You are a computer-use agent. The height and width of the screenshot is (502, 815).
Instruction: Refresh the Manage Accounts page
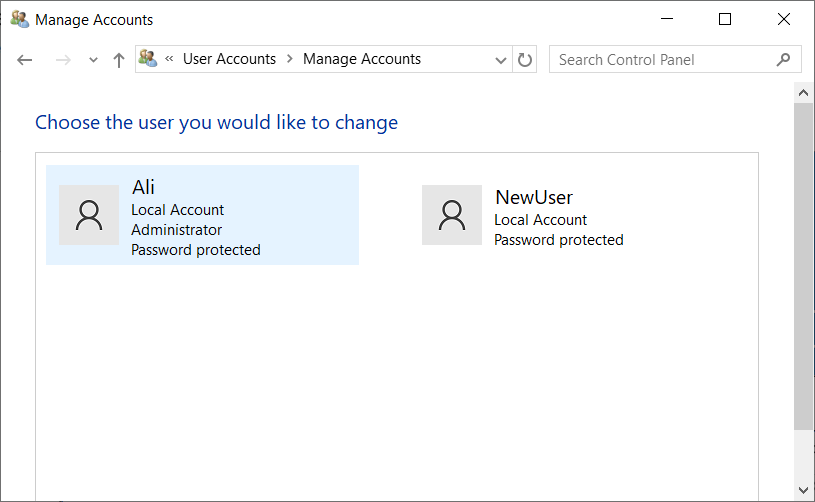tap(525, 60)
